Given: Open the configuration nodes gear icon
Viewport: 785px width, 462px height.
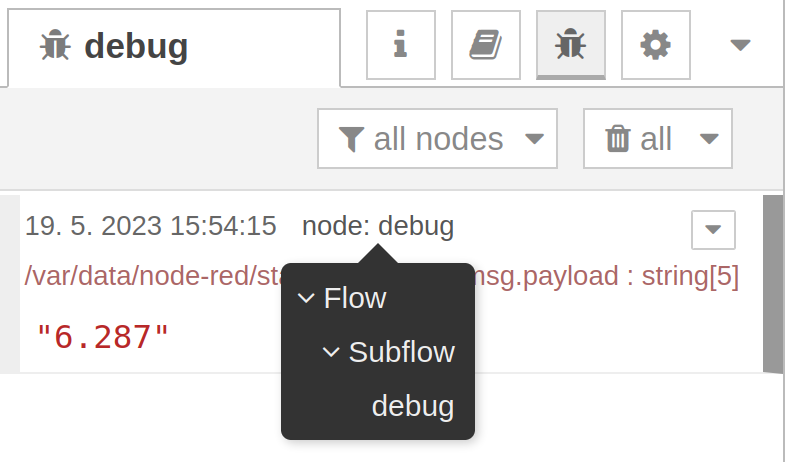Looking at the screenshot, I should point(656,45).
